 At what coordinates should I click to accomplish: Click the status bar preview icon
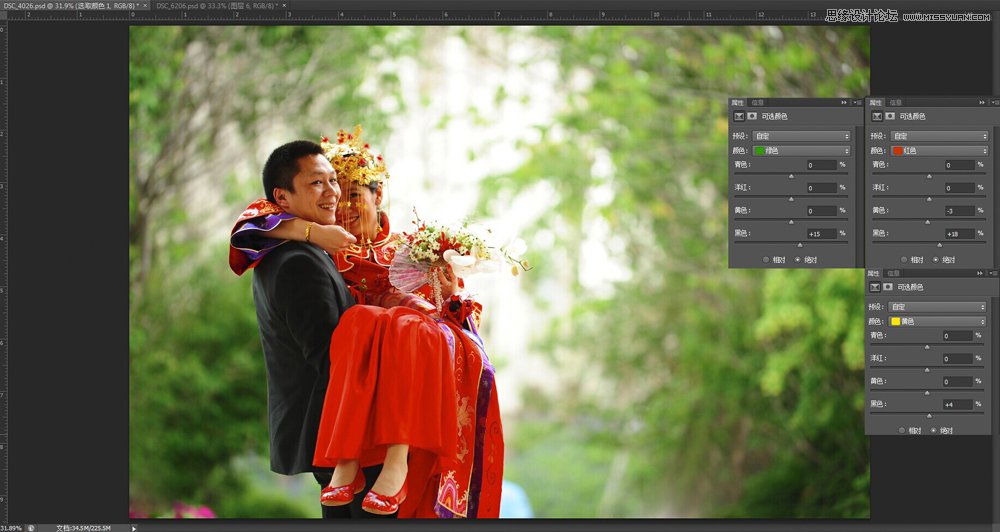click(31, 528)
